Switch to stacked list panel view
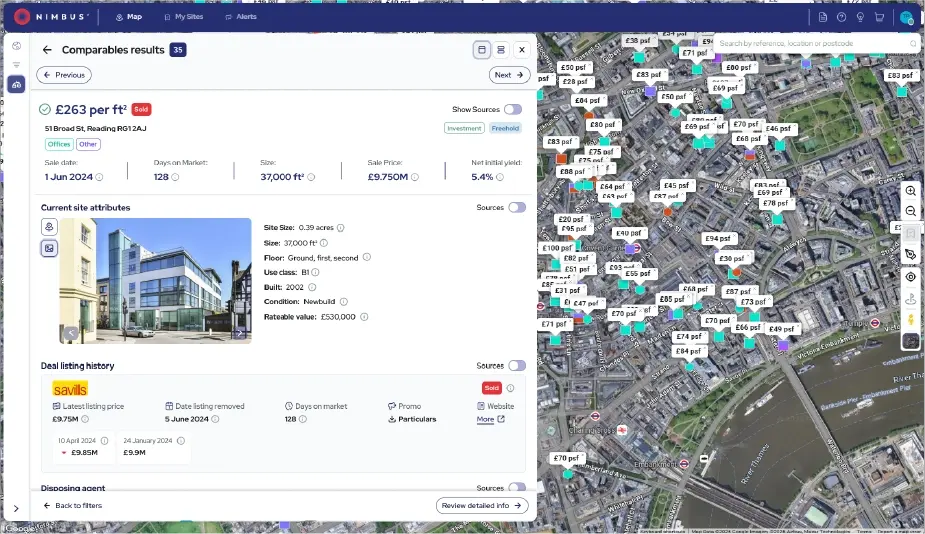This screenshot has height=534, width=925. [x=501, y=49]
